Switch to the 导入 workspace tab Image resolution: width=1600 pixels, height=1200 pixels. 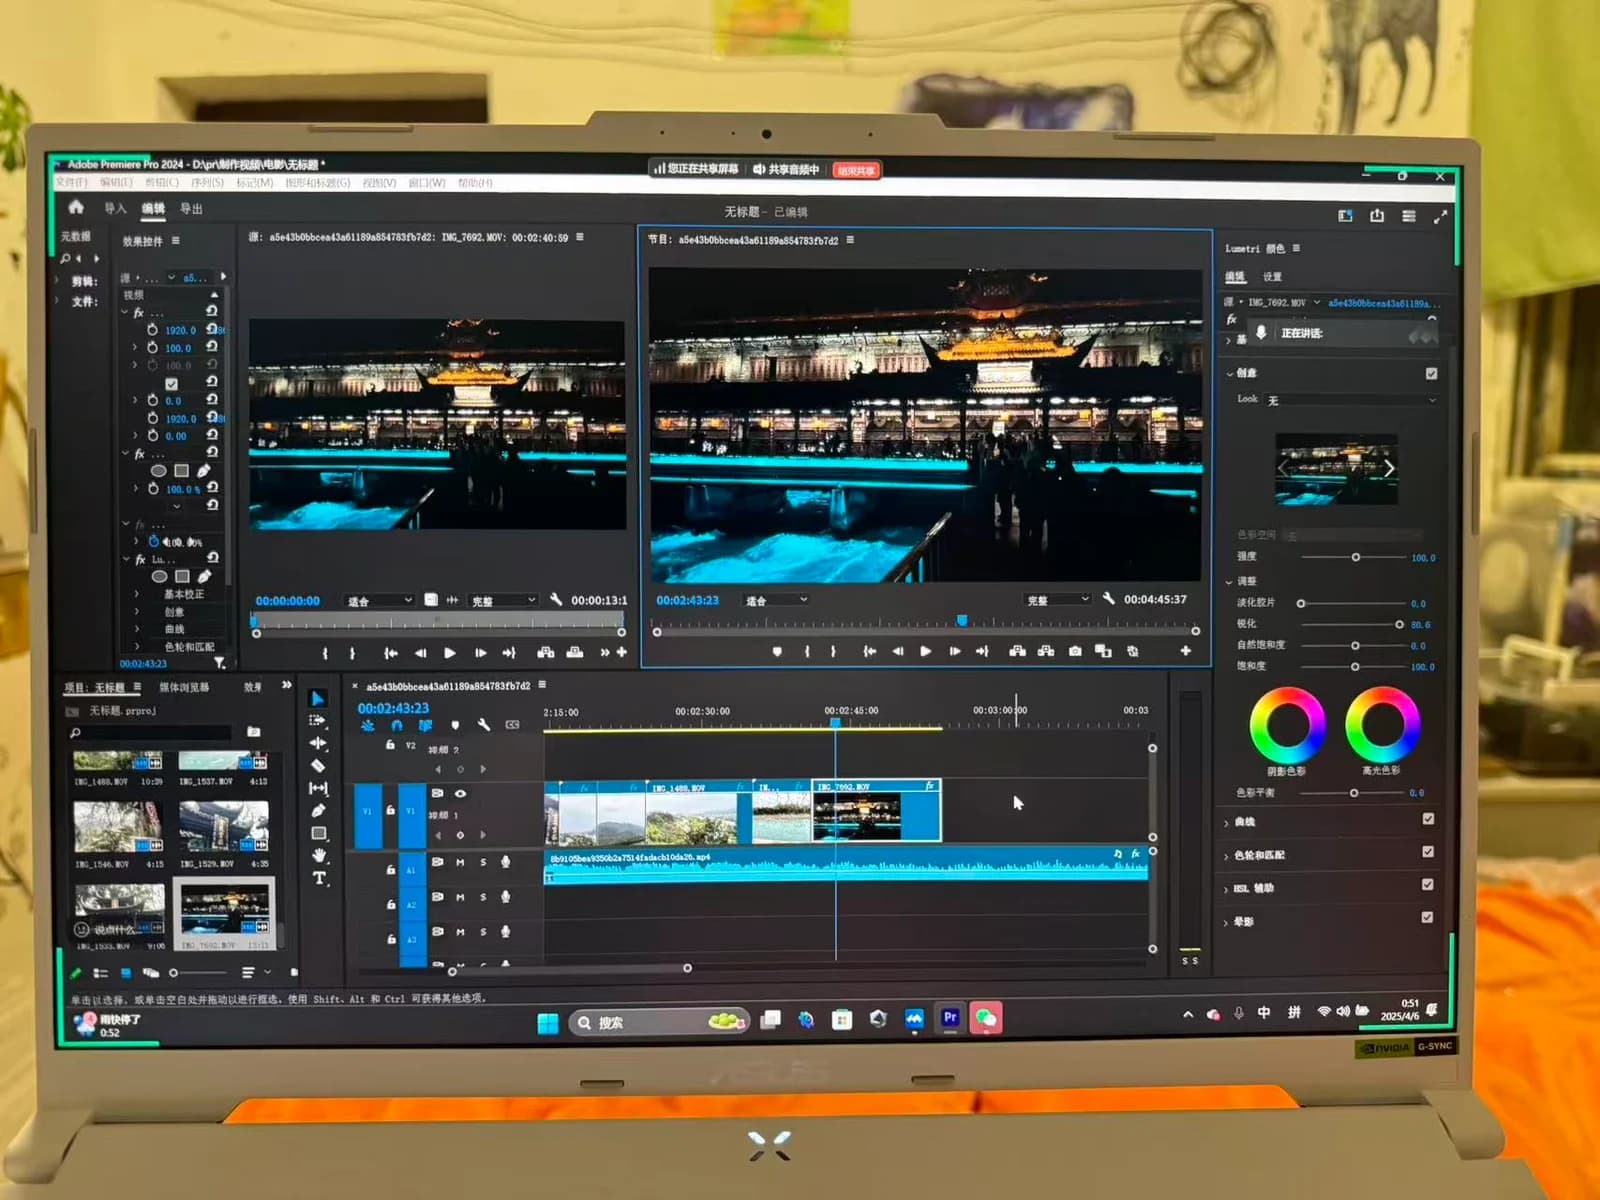pos(116,208)
